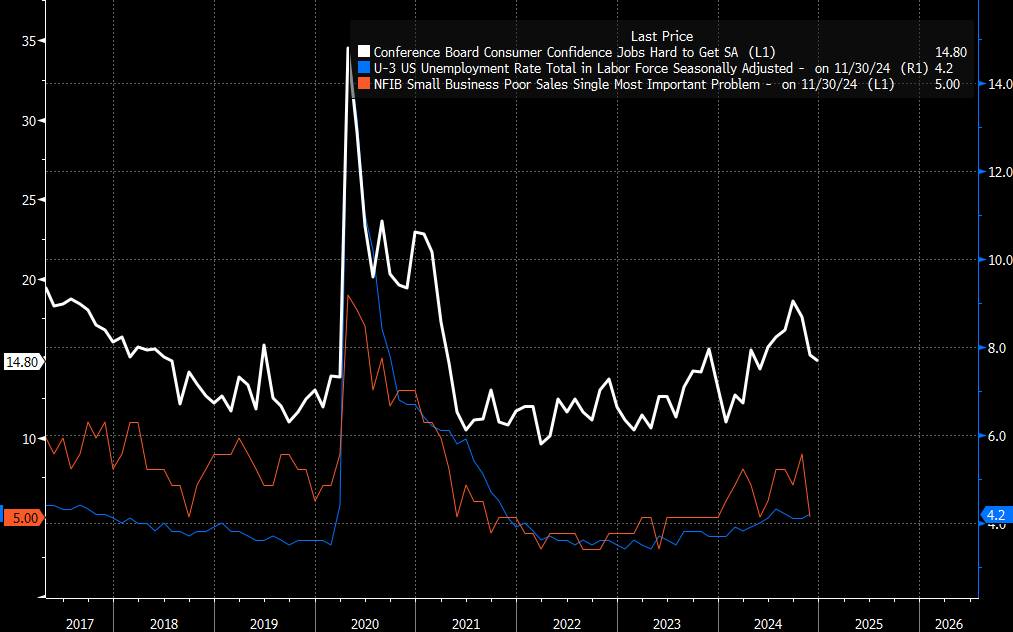This screenshot has height=632, width=1013.
Task: Click the 2021 year label on time axis
Action: [x=466, y=624]
